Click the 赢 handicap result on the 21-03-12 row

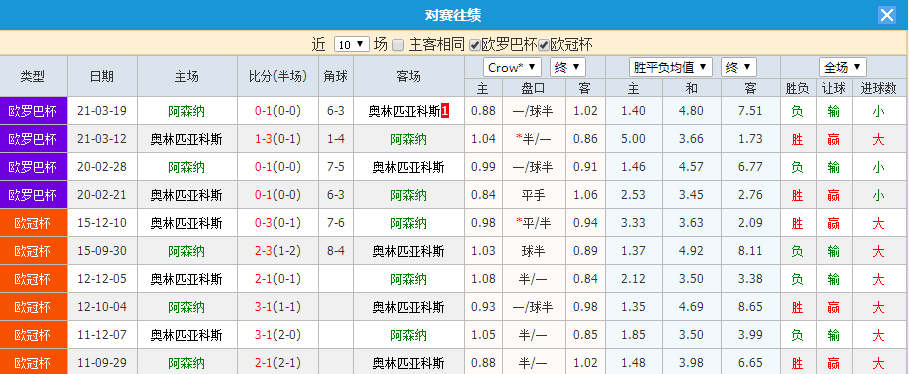pos(834,139)
